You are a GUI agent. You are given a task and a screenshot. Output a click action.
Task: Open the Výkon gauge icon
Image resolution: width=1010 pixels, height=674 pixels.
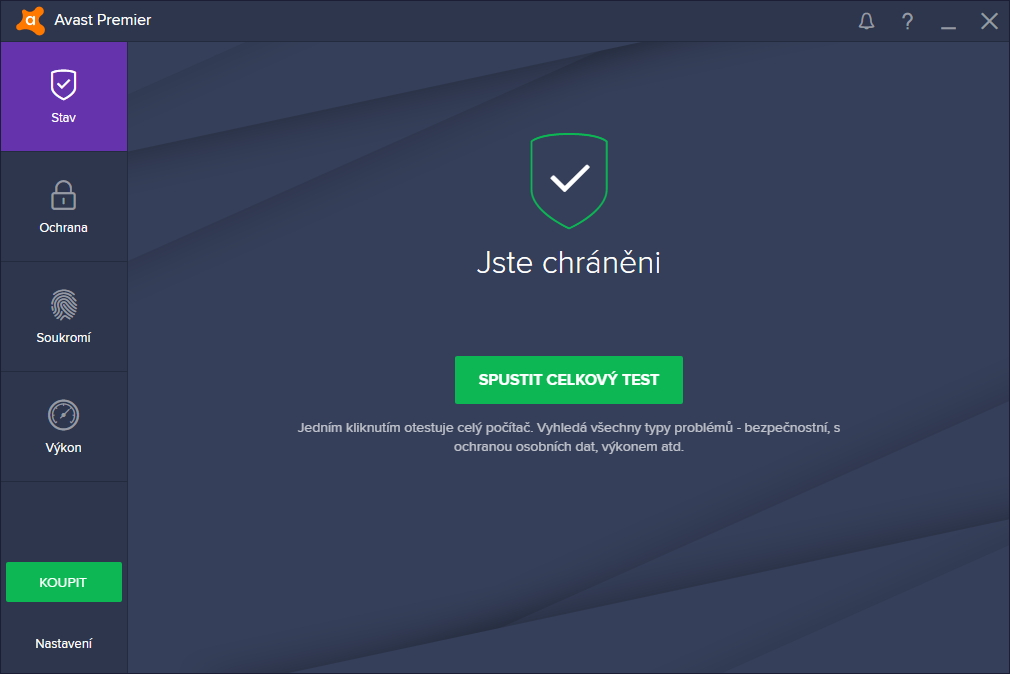pyautogui.click(x=63, y=415)
